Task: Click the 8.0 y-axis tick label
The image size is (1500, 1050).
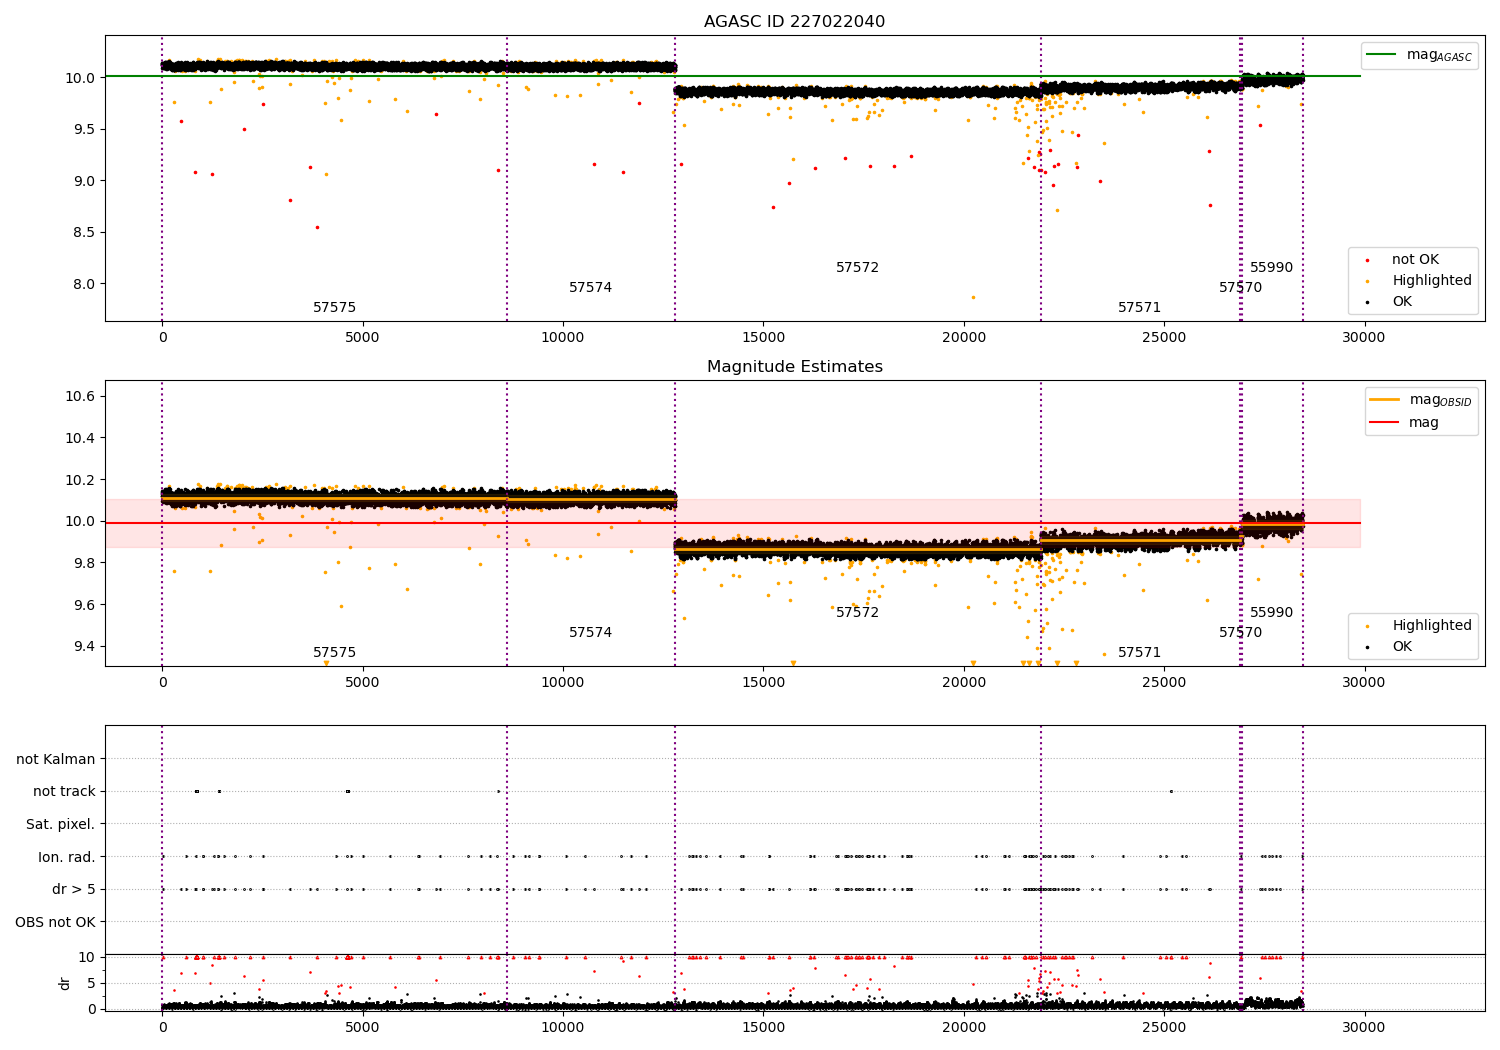Action: click(x=83, y=284)
